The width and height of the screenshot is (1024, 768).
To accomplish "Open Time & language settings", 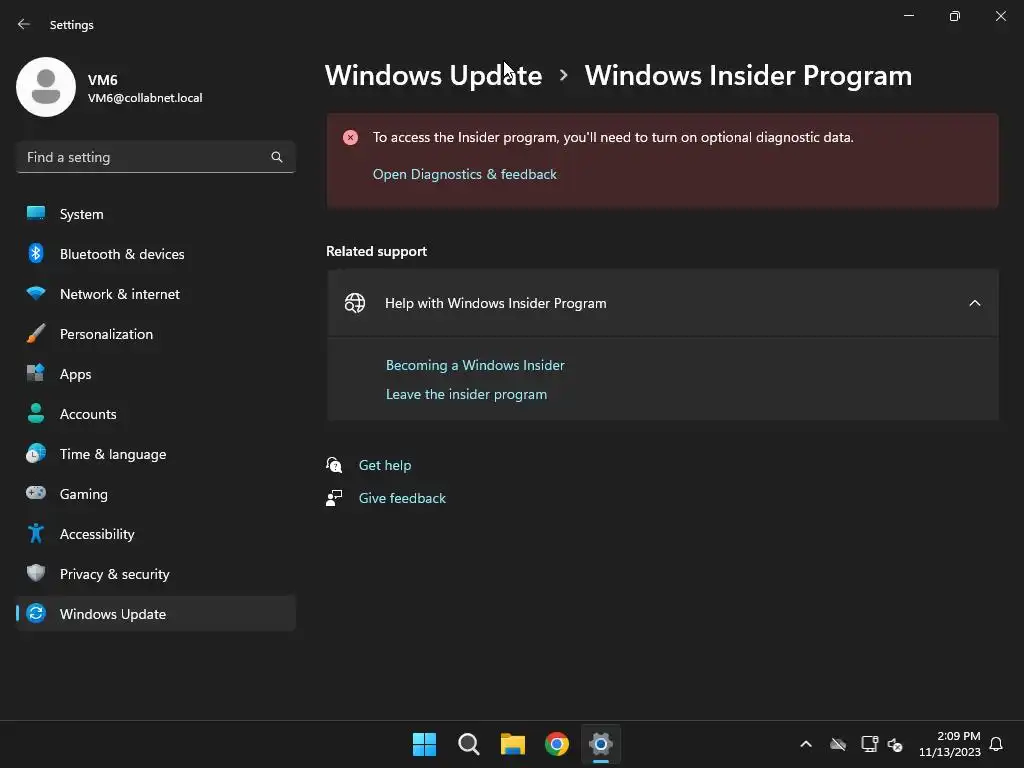I will 155,454.
